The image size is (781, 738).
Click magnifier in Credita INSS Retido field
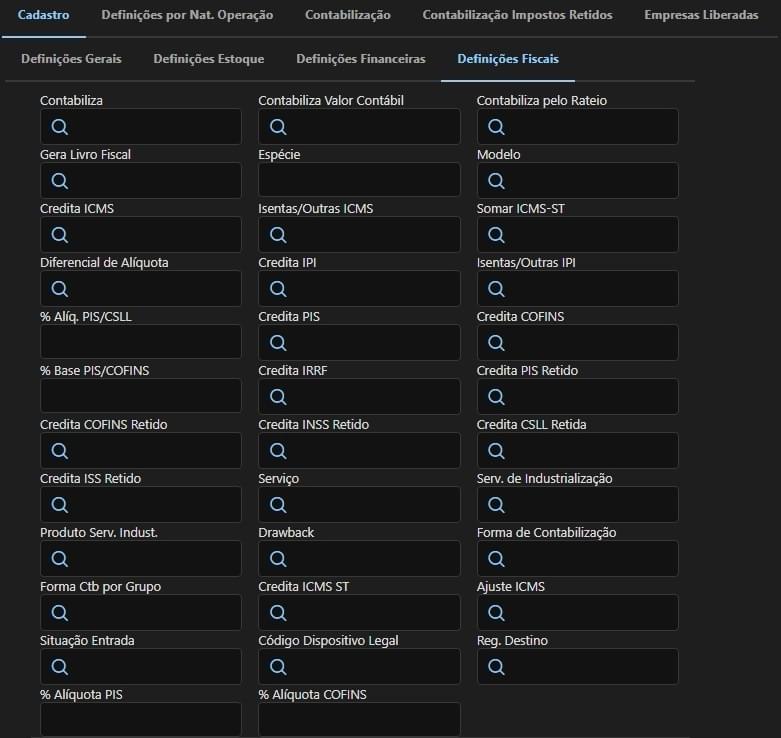[278, 451]
